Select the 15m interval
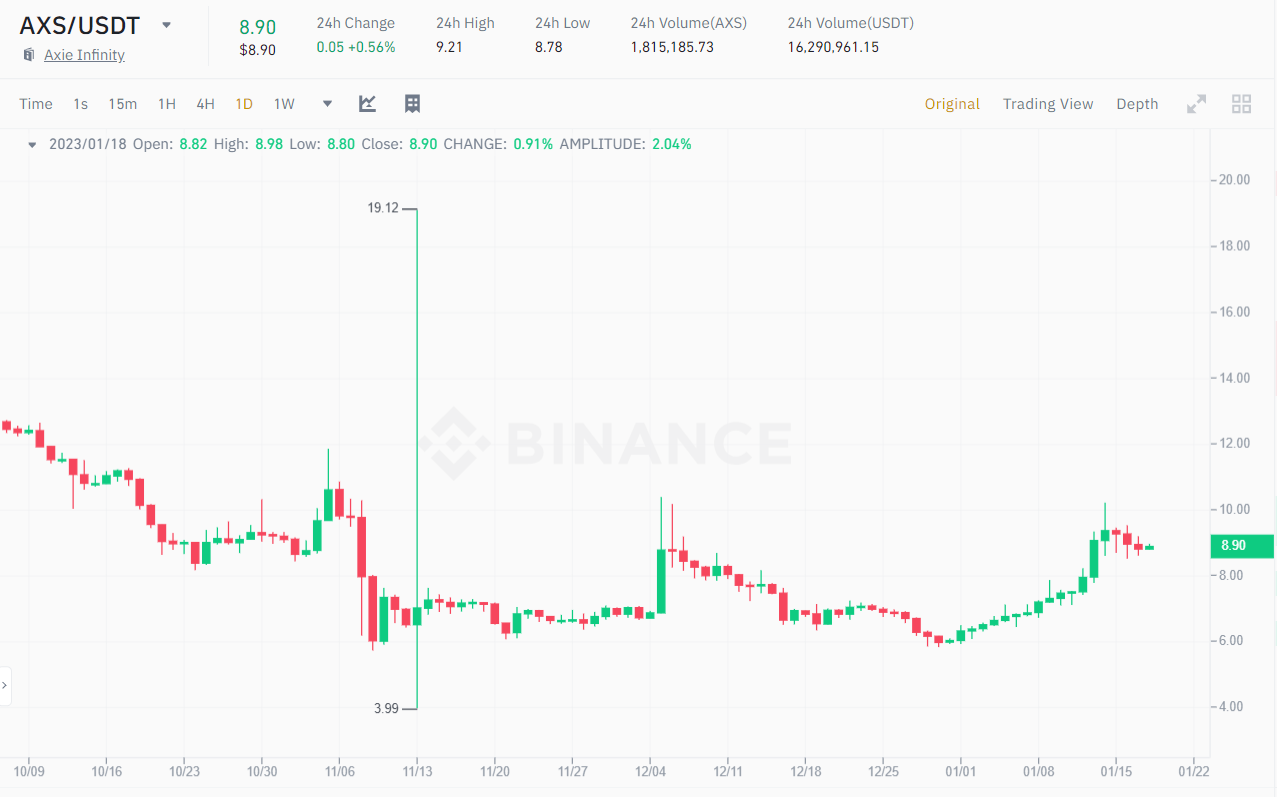This screenshot has height=797, width=1277. [123, 104]
